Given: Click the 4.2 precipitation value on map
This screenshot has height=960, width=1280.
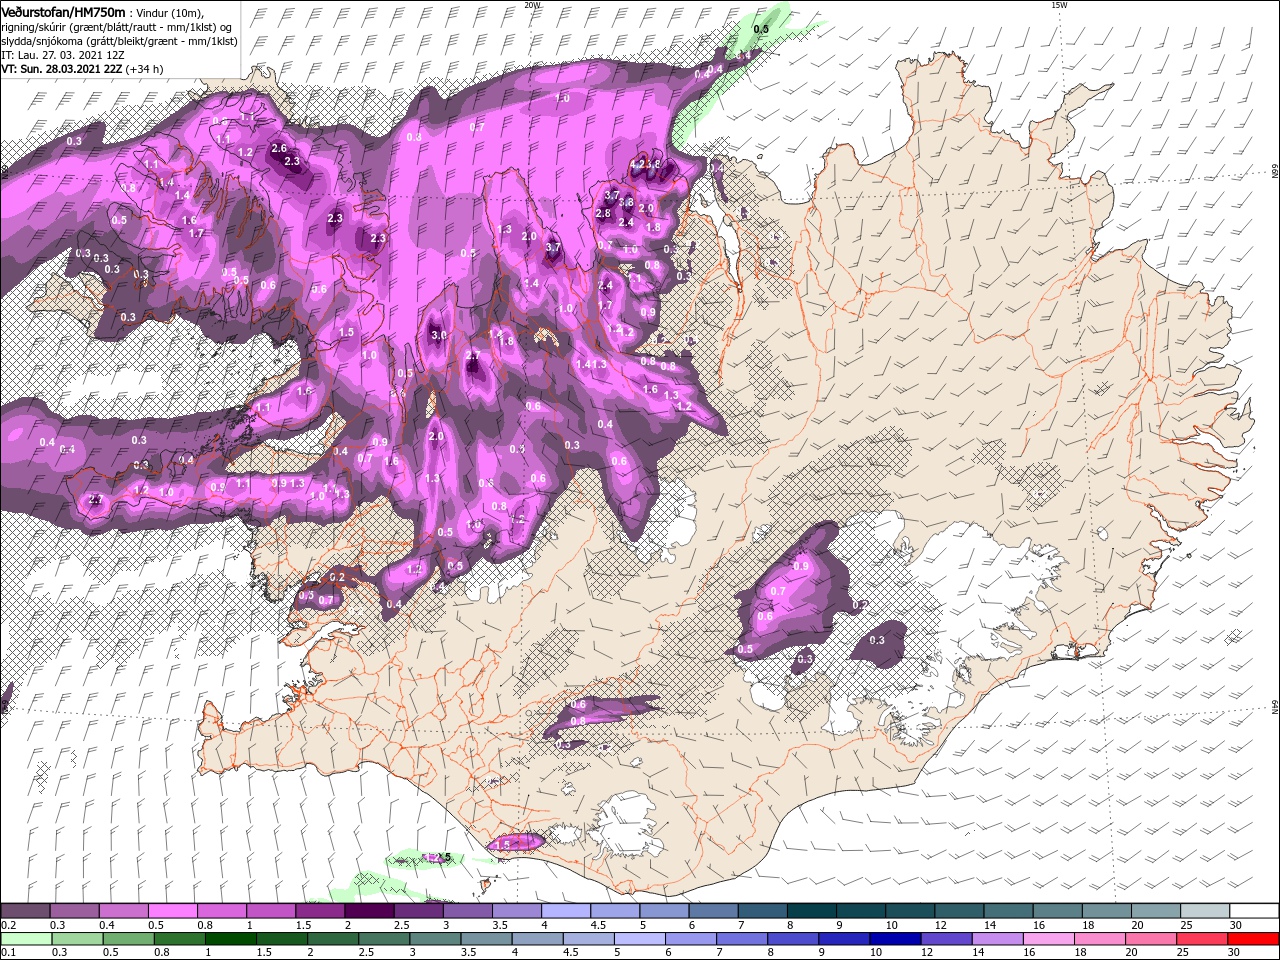Looking at the screenshot, I should click(637, 163).
